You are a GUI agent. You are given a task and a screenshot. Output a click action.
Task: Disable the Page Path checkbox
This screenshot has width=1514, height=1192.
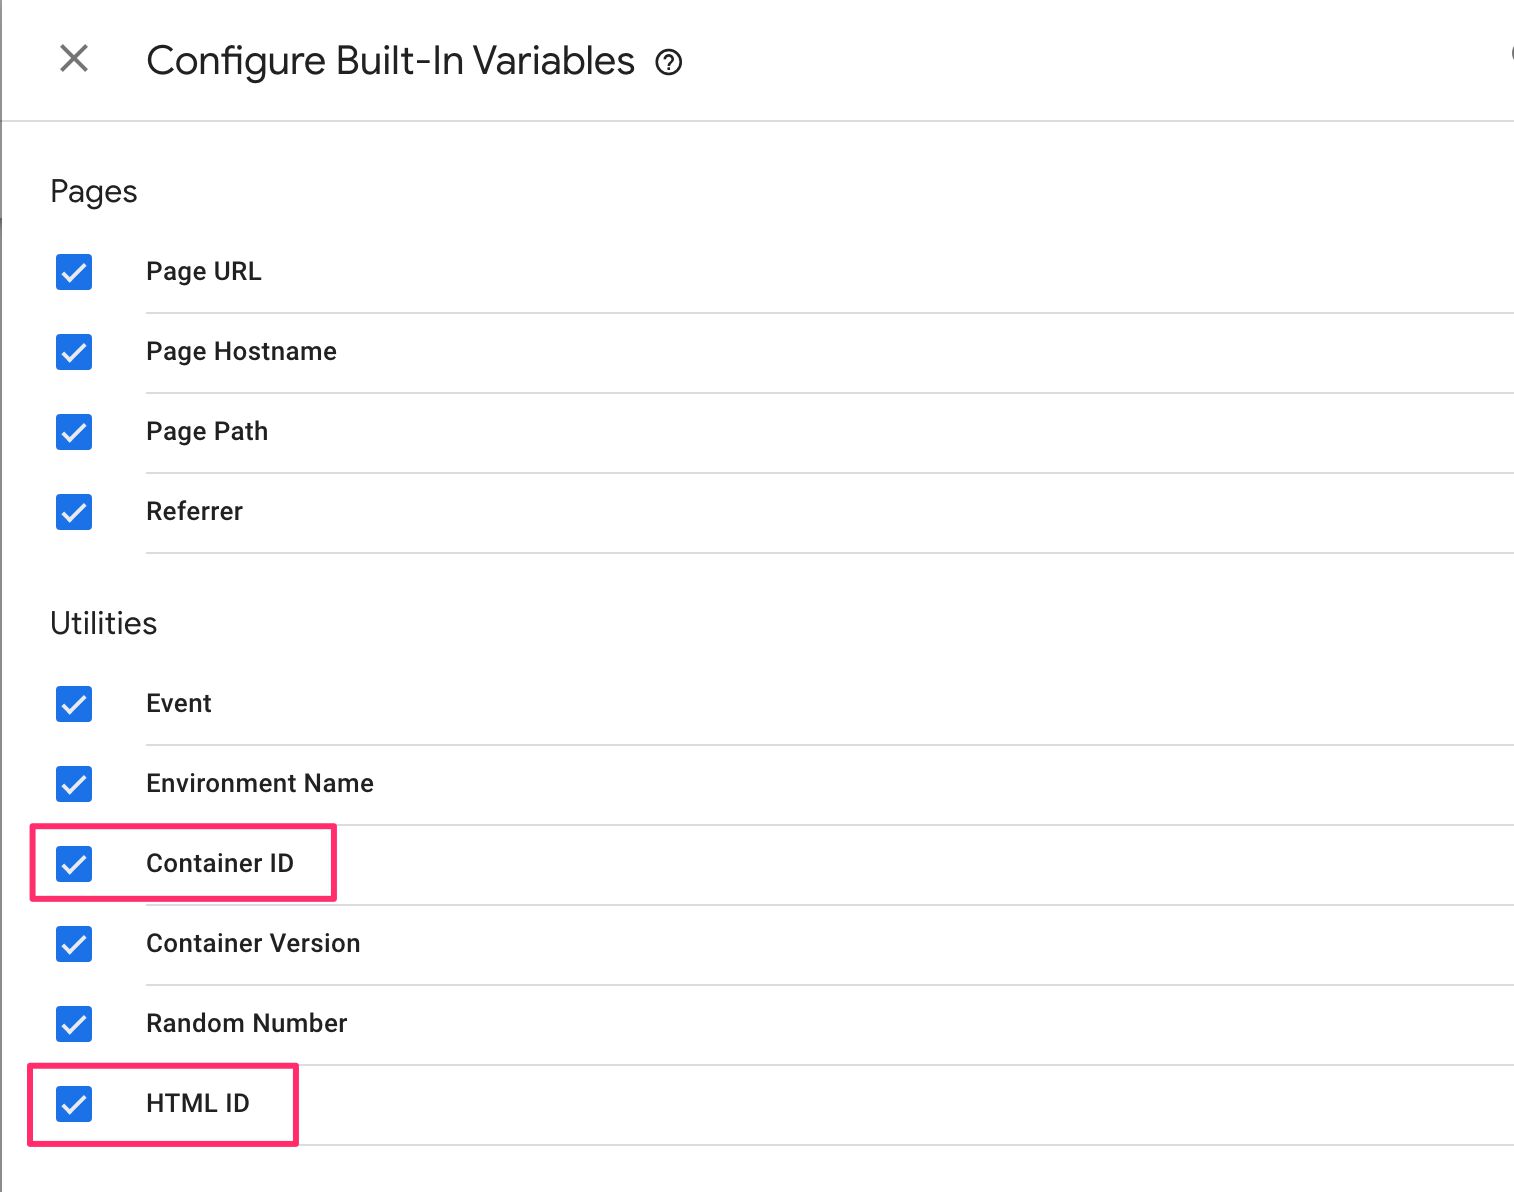point(74,432)
